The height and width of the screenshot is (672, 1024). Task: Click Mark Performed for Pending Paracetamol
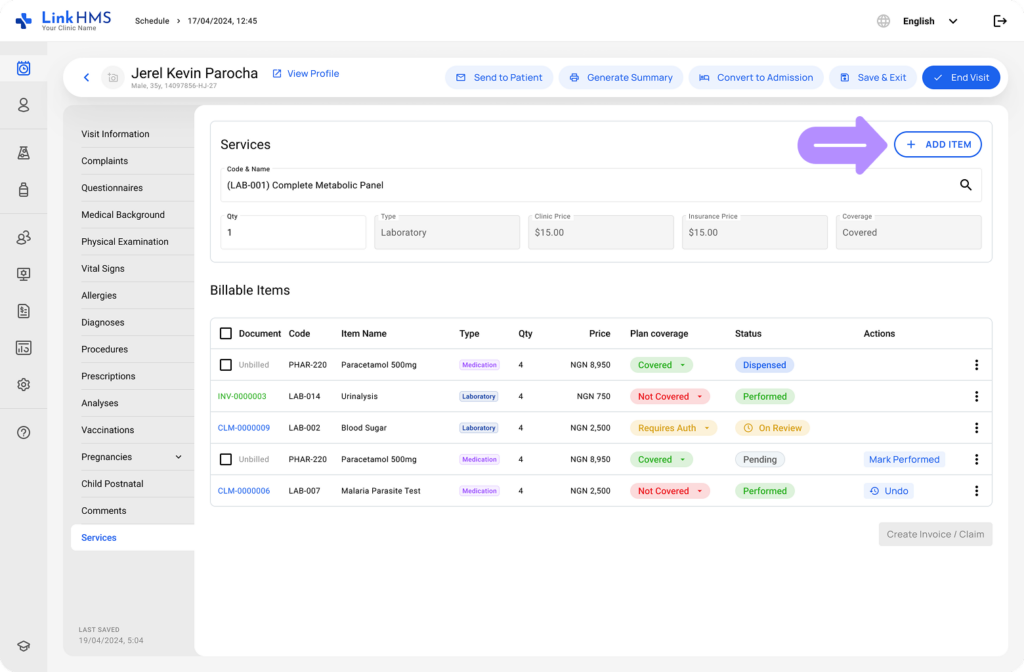904,459
